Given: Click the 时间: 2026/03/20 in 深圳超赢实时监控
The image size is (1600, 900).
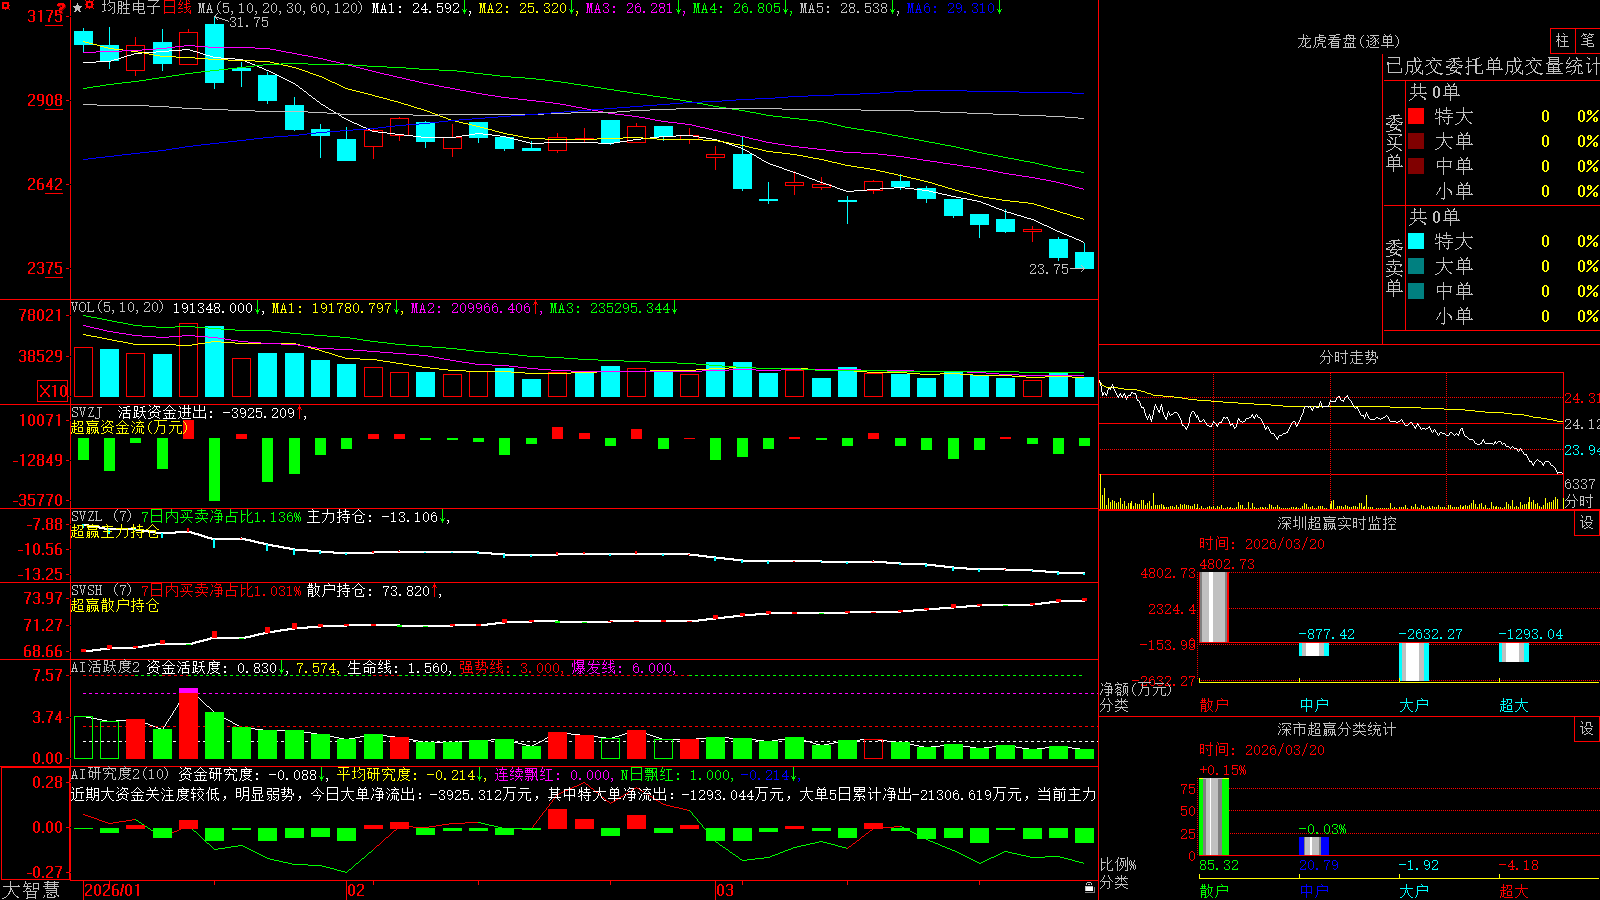Looking at the screenshot, I should [x=1262, y=544].
